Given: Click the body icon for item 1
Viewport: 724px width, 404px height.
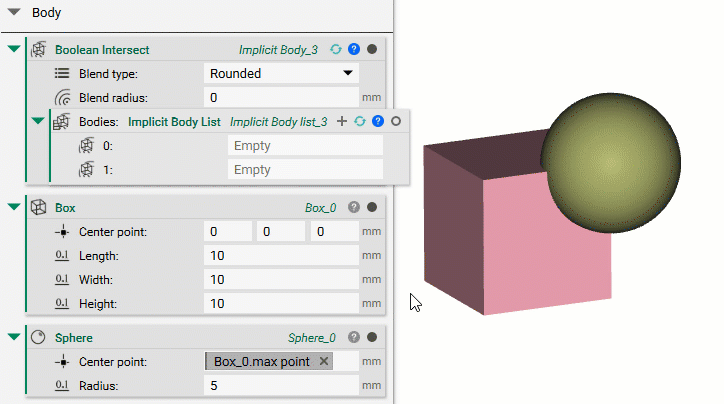Looking at the screenshot, I should click(86, 169).
